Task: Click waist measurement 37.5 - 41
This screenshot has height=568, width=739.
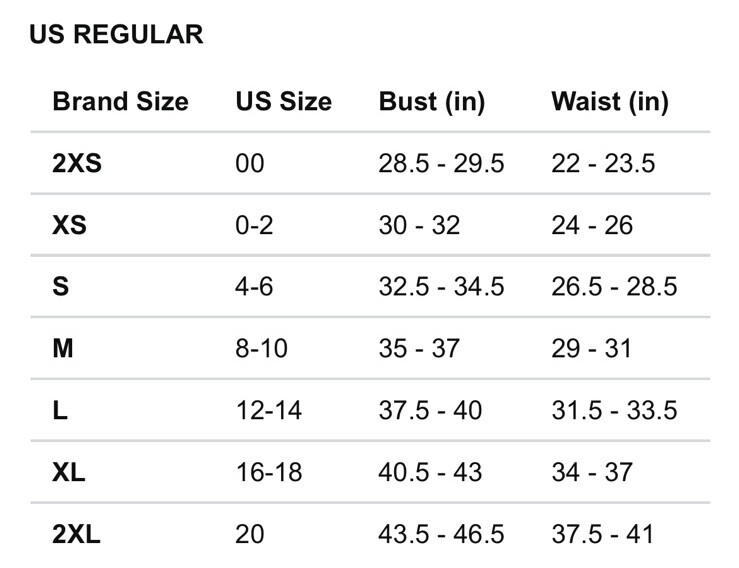Action: (603, 534)
